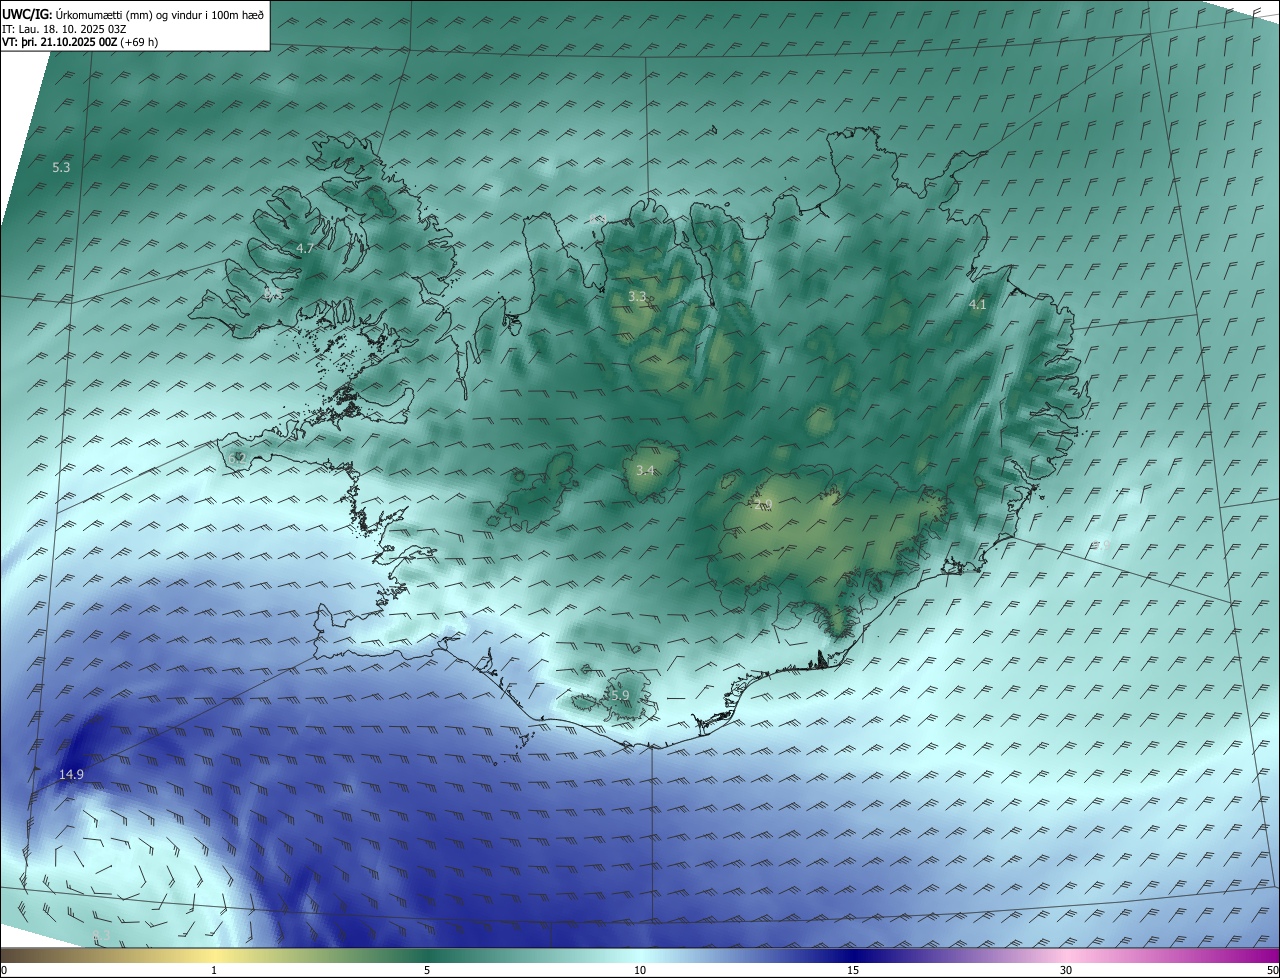Click the 5 tick on the color scale
Viewport: 1280px width, 978px height.
[x=427, y=970]
